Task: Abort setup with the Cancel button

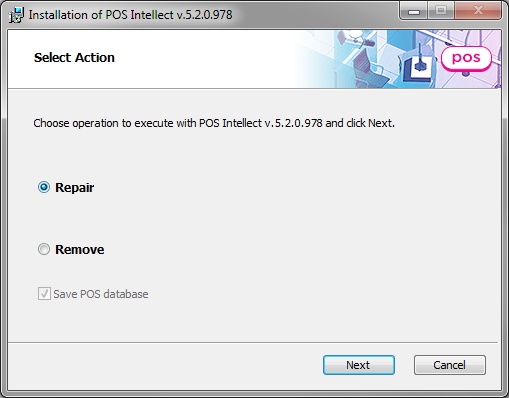Action: [x=450, y=365]
